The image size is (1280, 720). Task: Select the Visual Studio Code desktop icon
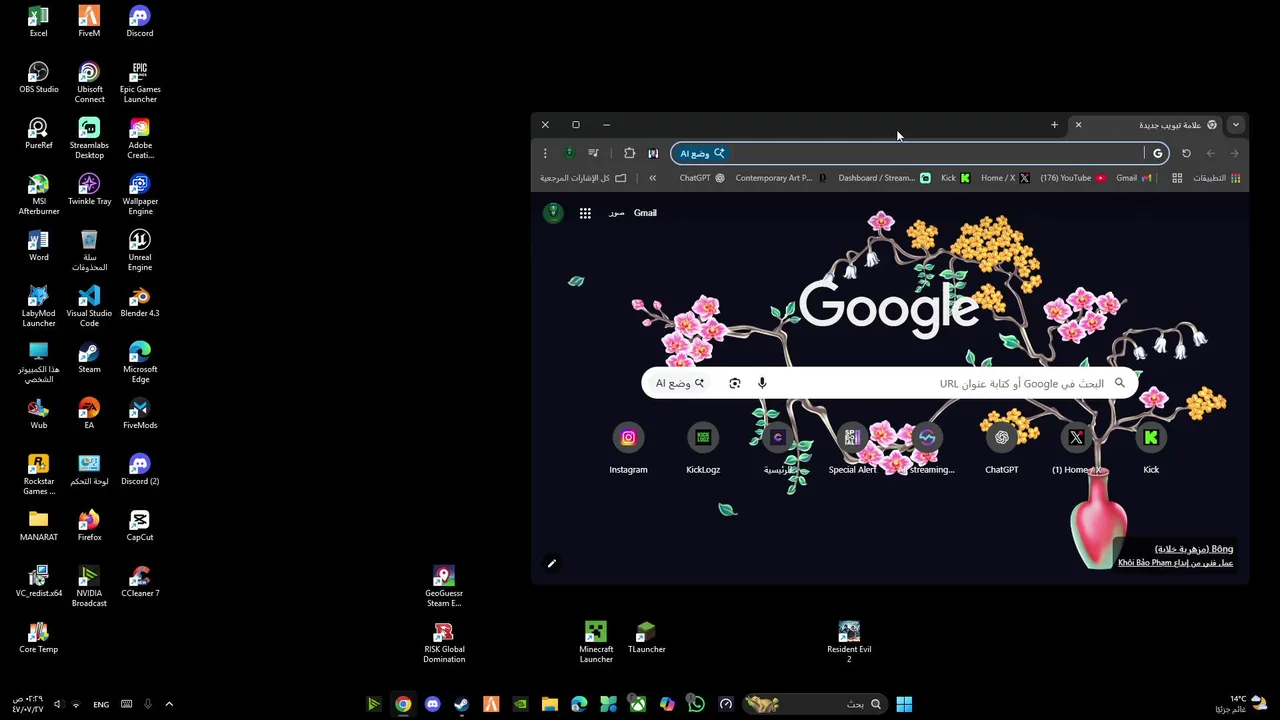pos(89,306)
